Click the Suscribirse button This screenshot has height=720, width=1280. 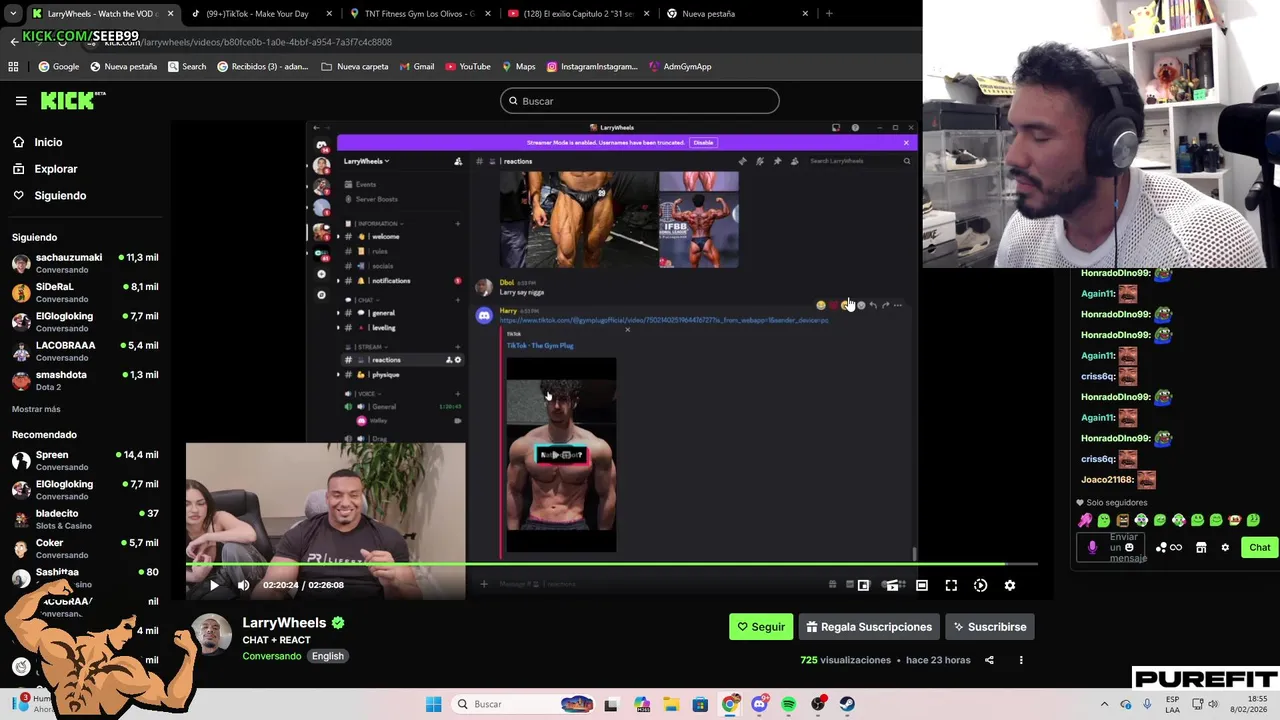[x=990, y=627]
